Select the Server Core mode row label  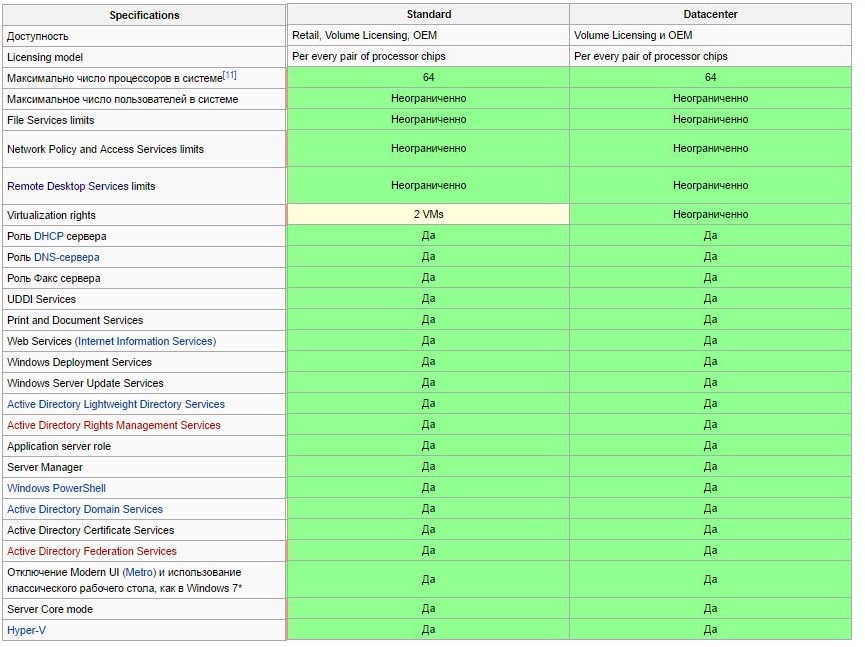point(50,609)
